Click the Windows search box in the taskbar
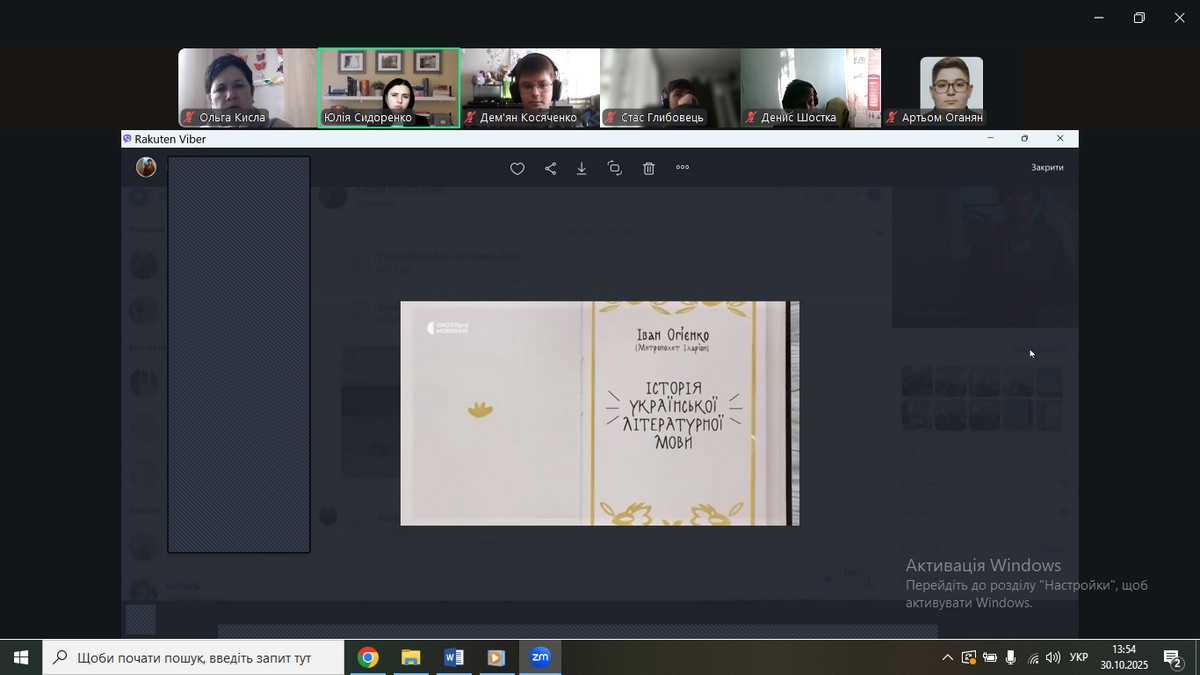This screenshot has height=675, width=1200. coord(193,658)
